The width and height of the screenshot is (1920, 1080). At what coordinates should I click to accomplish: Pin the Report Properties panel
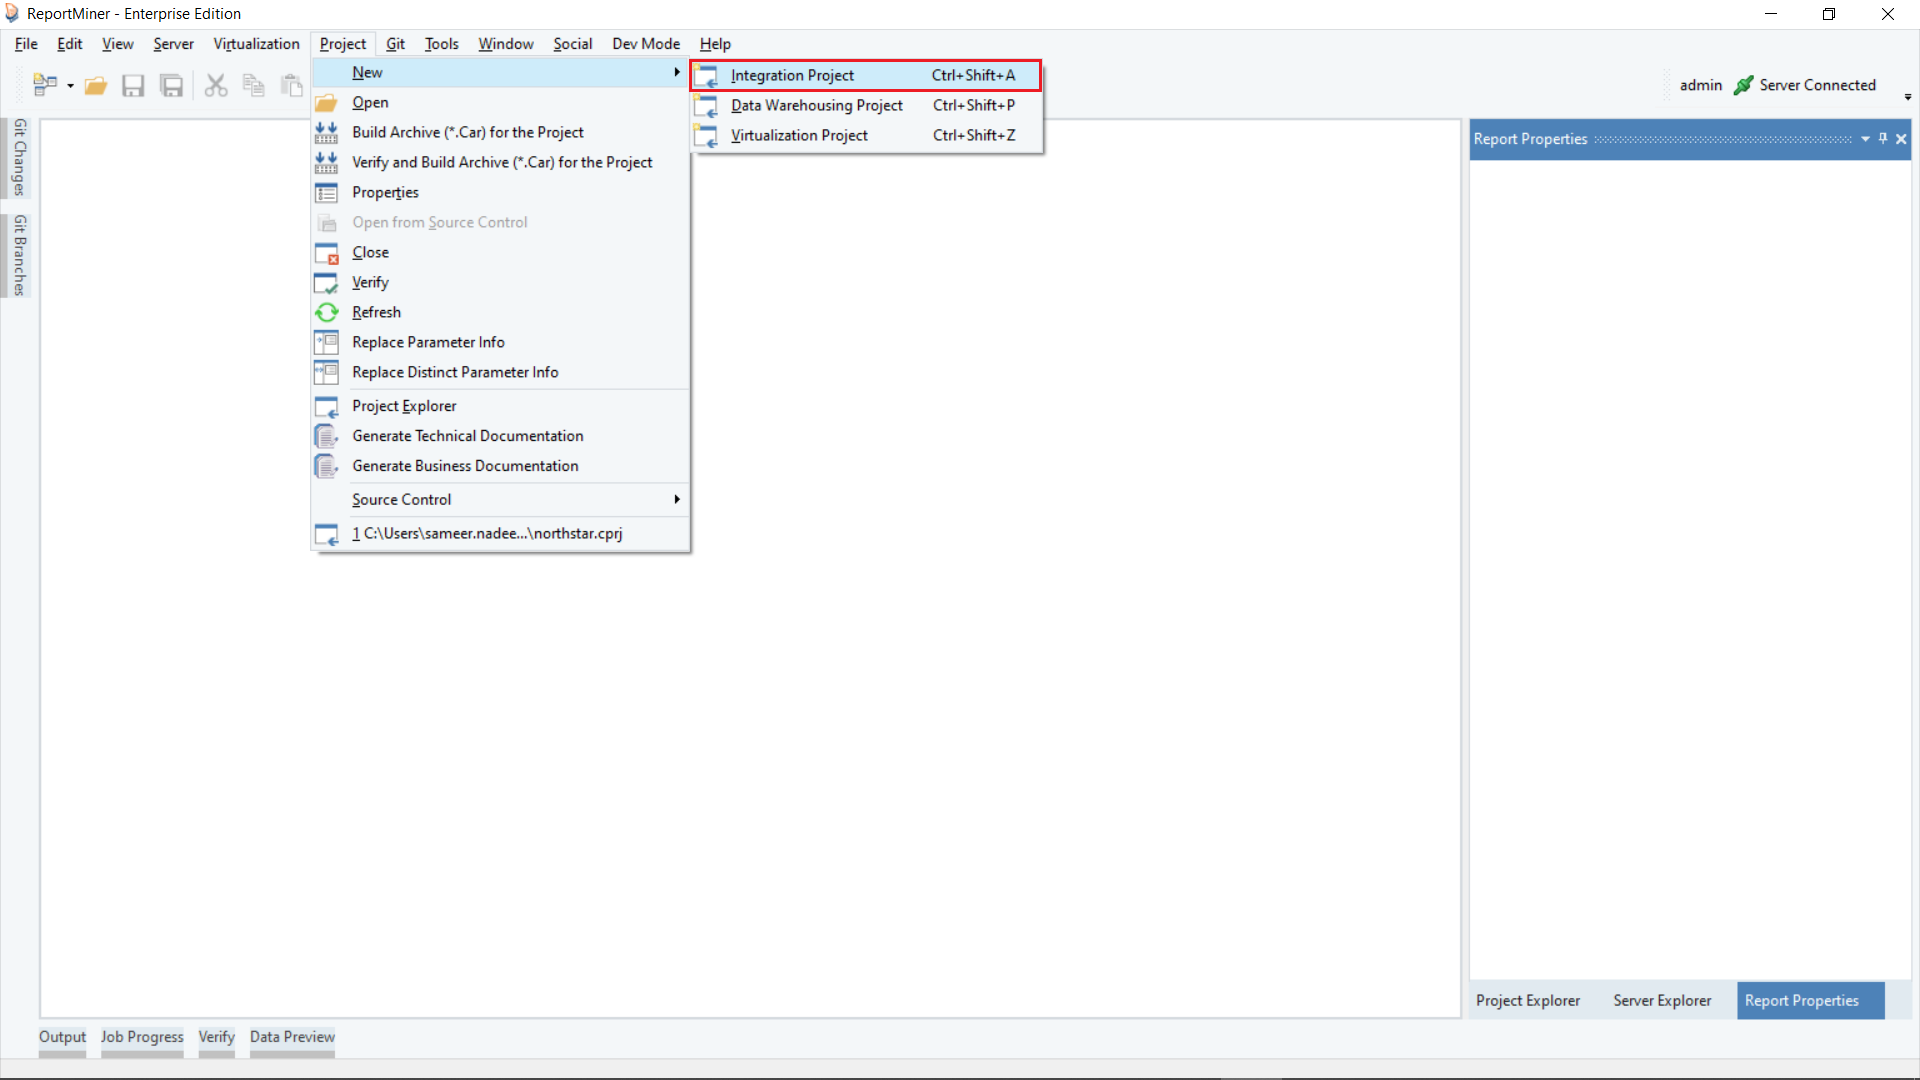tap(1883, 139)
